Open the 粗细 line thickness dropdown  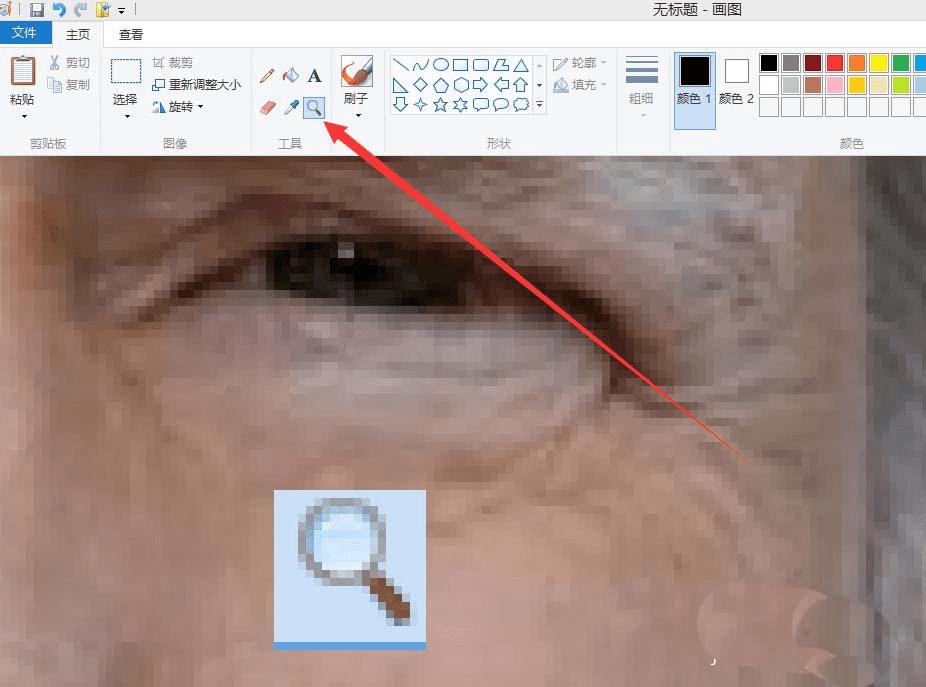[x=642, y=86]
